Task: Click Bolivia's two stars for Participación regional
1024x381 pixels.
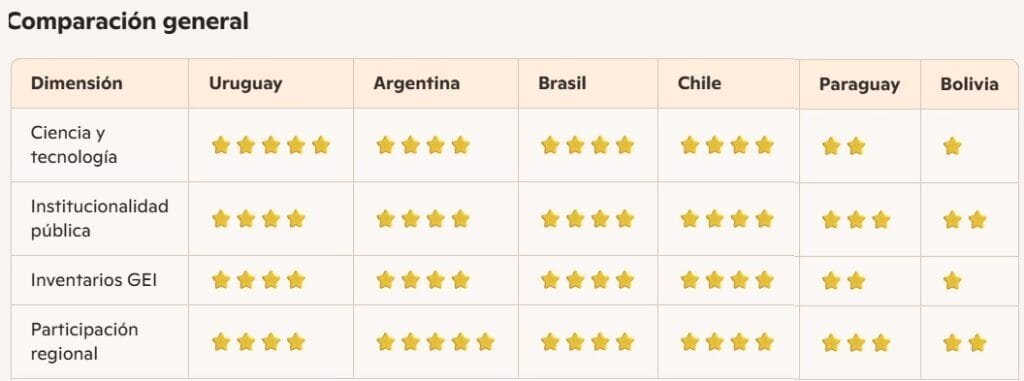Action: 965,342
